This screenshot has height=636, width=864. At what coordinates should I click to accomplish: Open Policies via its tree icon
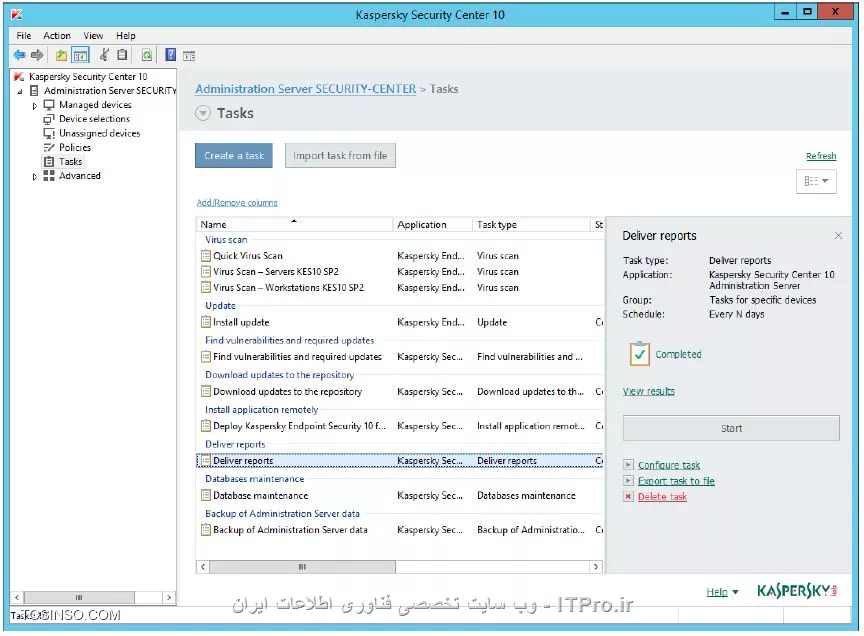click(49, 147)
